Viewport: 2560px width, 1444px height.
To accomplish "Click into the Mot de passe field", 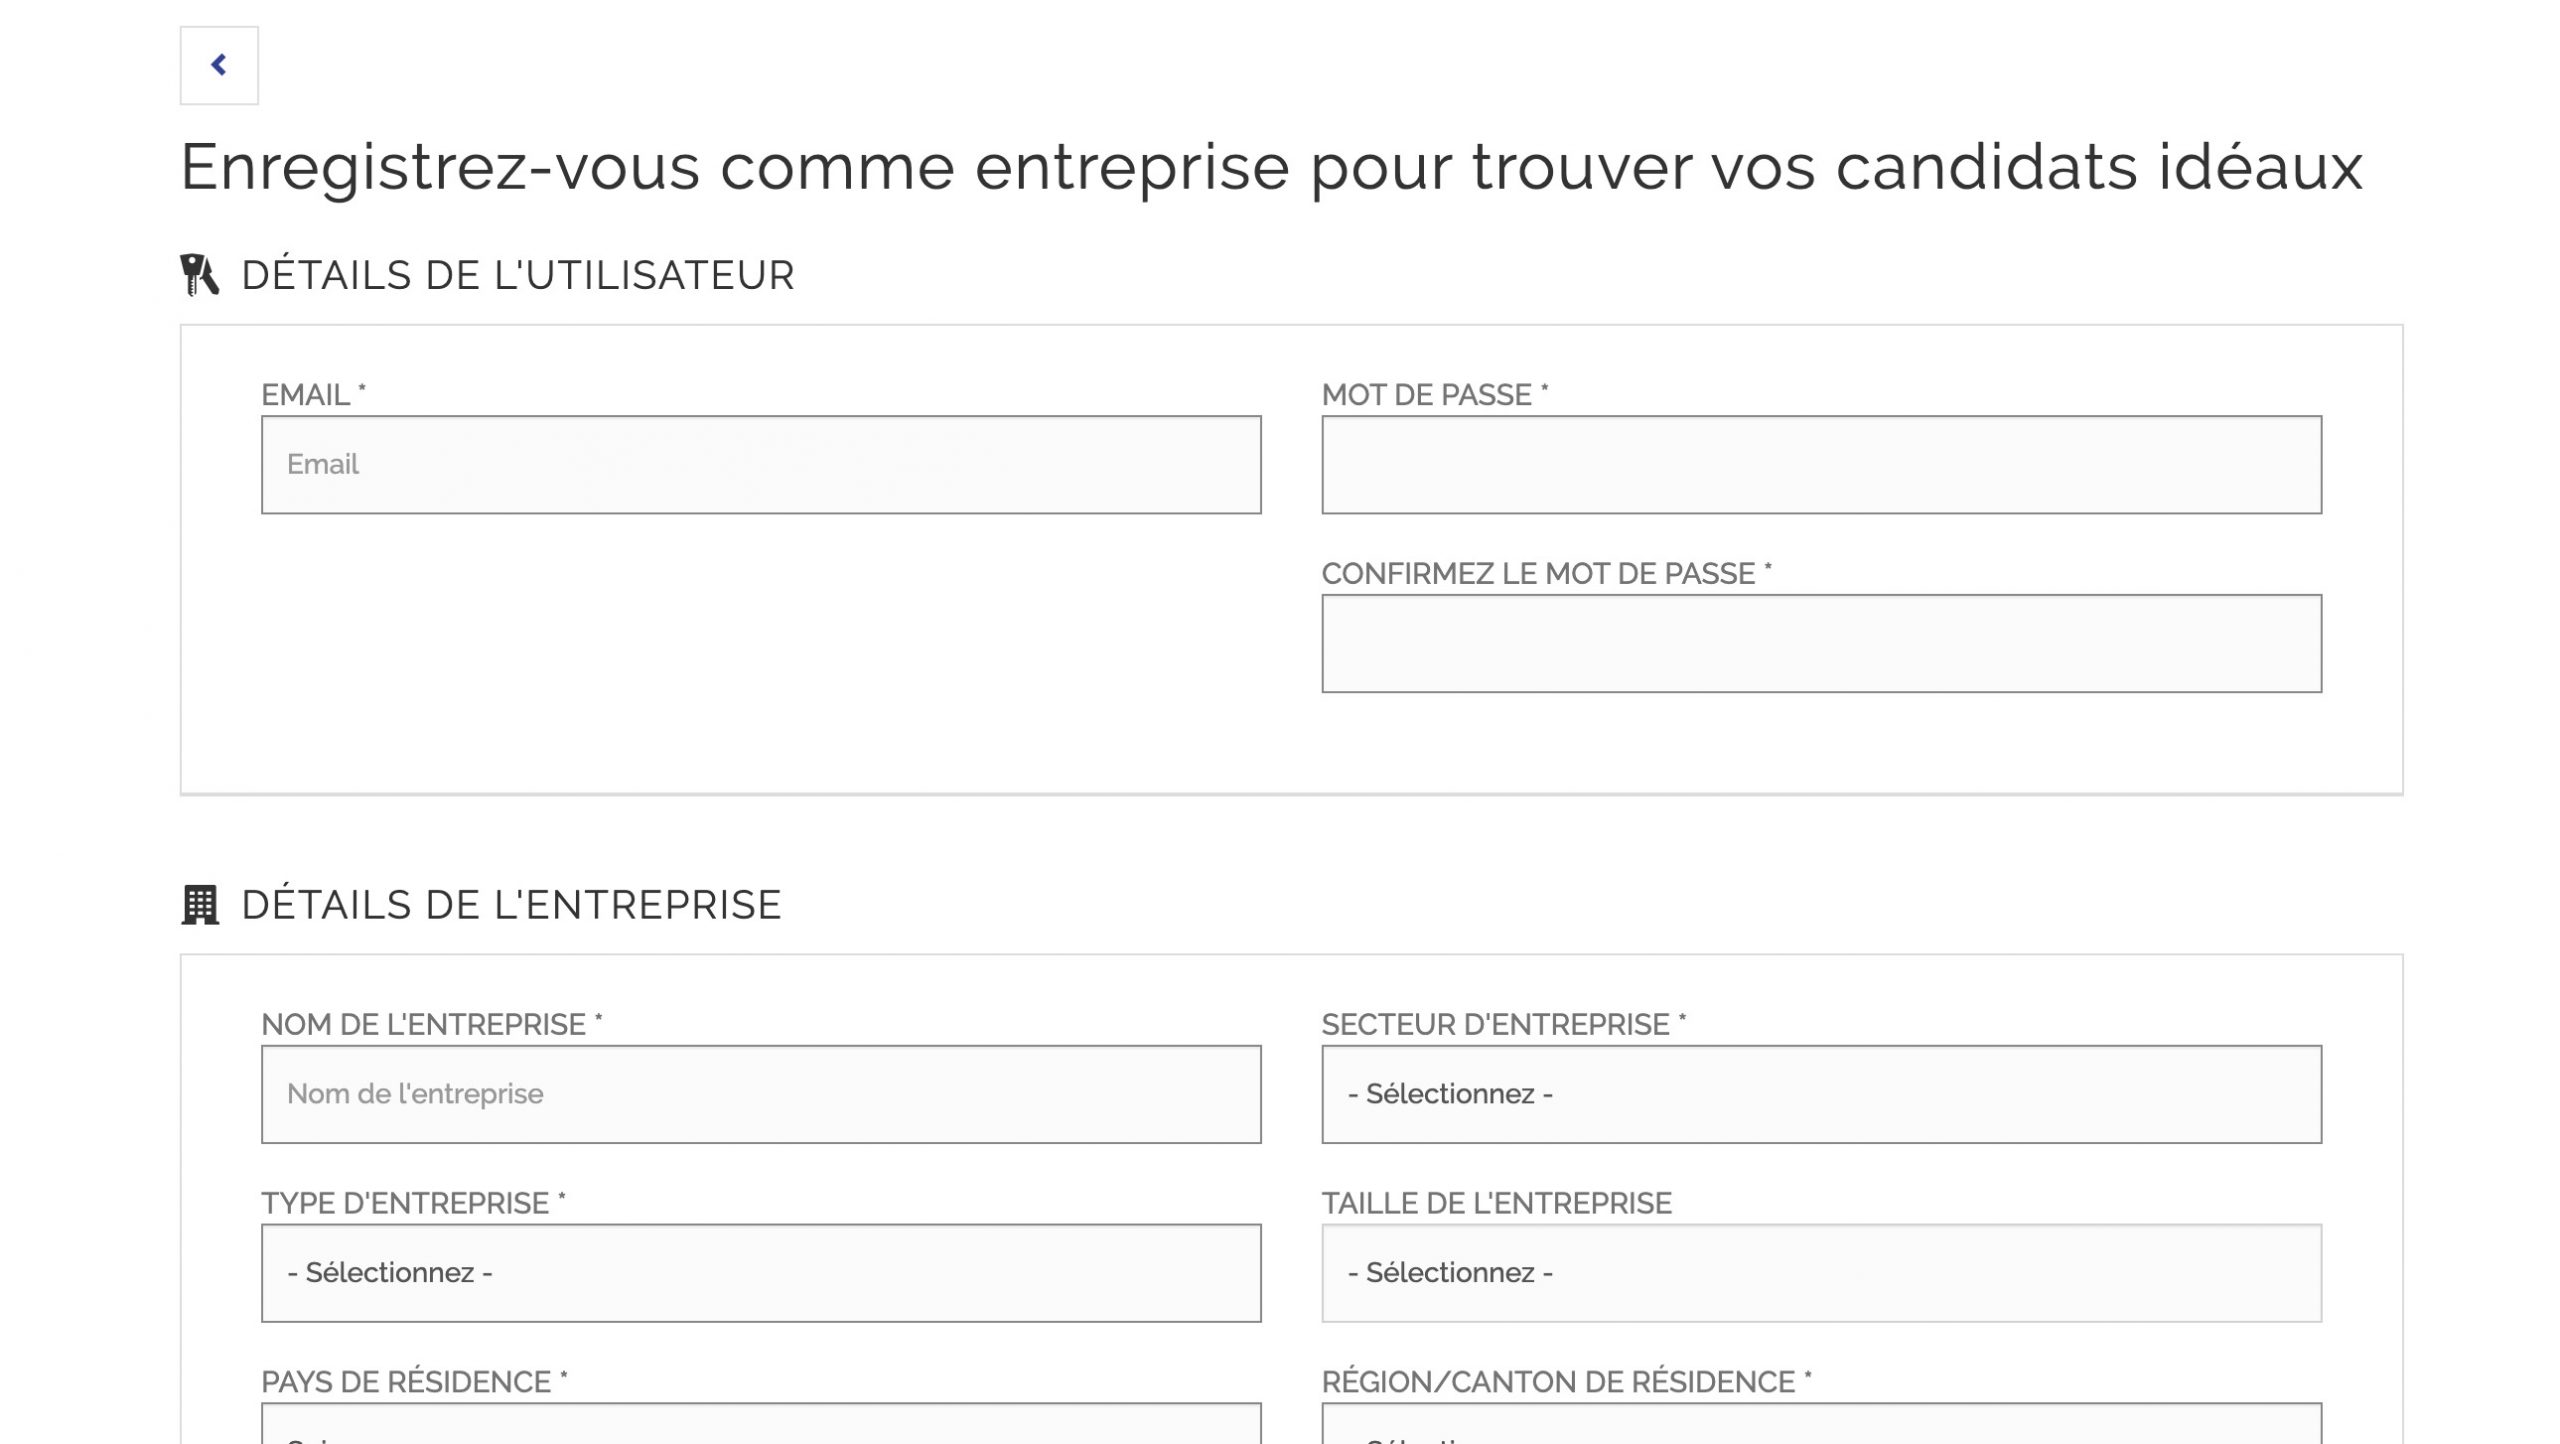I will (x=1821, y=465).
